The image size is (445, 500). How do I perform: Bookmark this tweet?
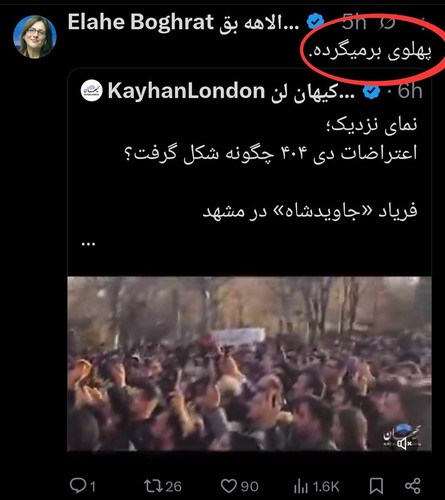click(x=376, y=486)
